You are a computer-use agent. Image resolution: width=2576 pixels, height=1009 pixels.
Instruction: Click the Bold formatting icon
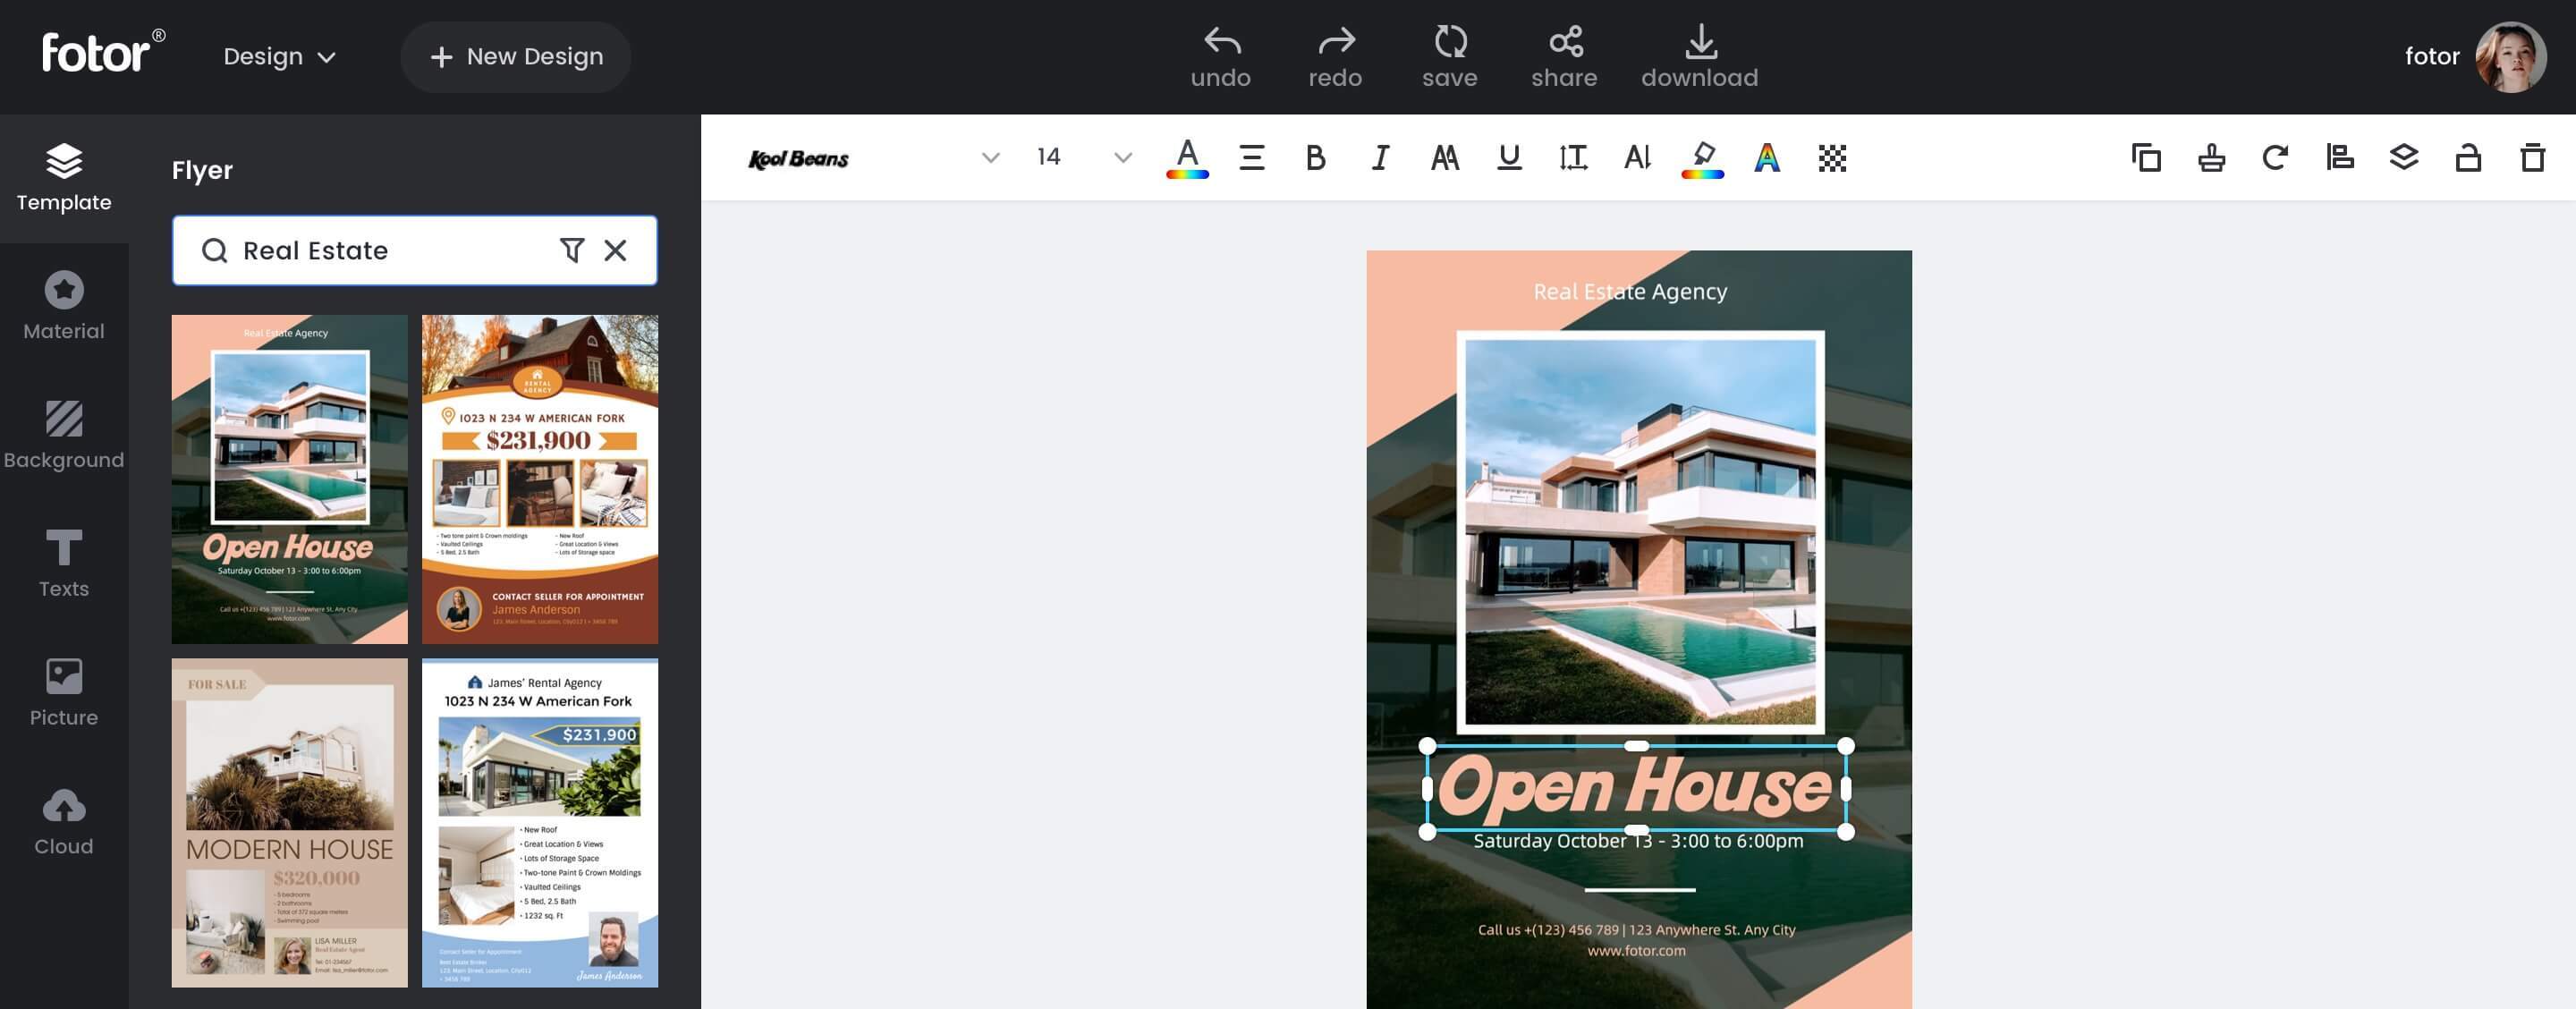tap(1314, 157)
